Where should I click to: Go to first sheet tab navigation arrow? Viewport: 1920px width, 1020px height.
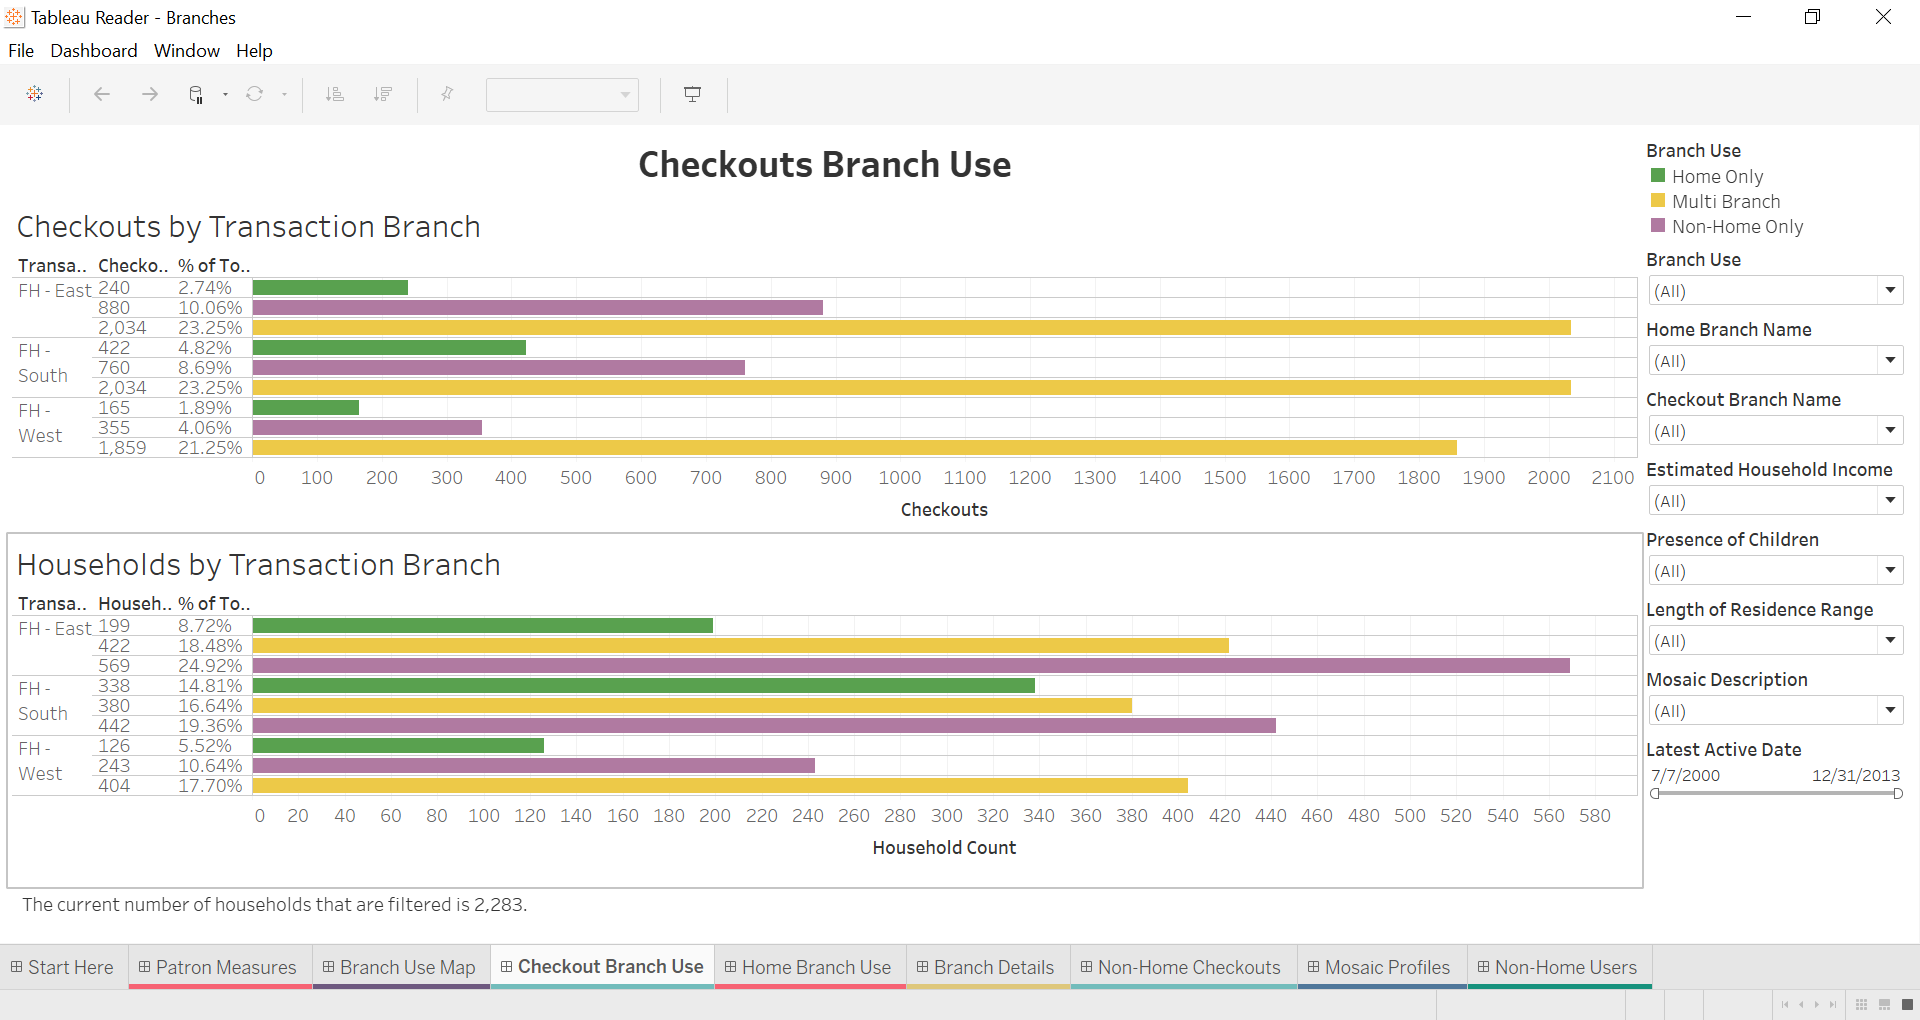click(1785, 1005)
